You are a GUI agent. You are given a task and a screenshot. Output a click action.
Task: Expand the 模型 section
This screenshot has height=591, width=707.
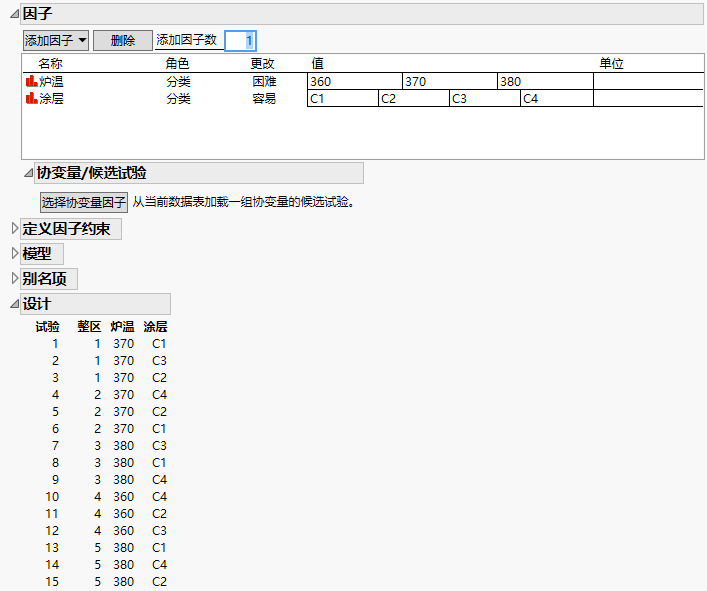click(14, 253)
